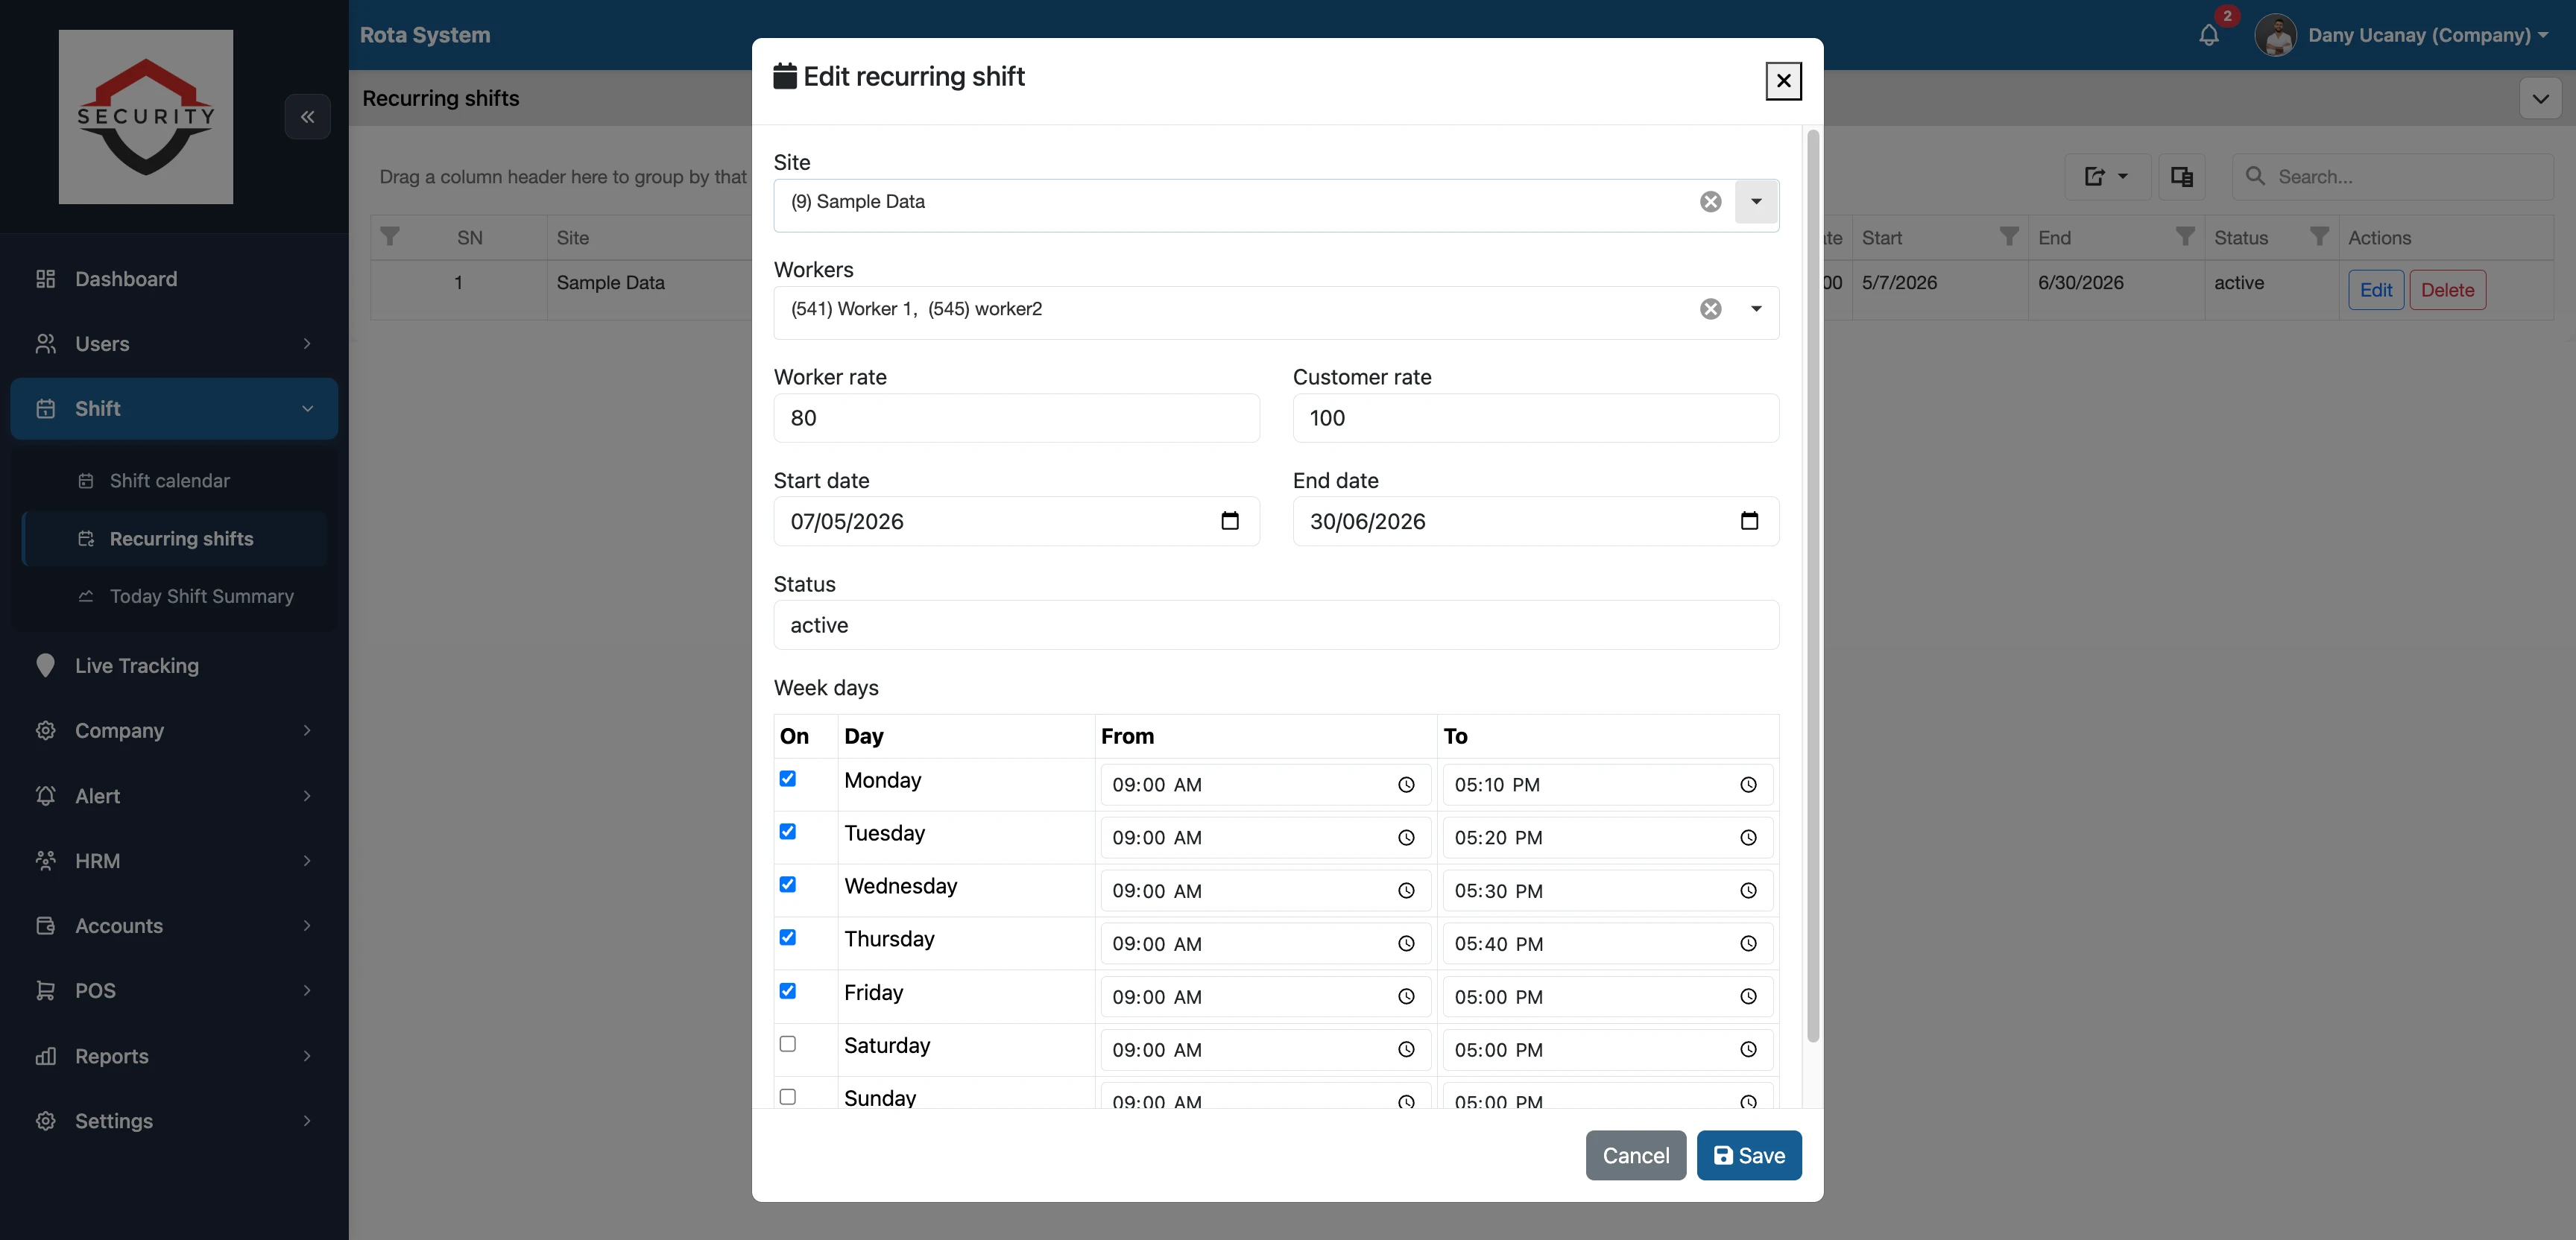
Task: Open Thursday To time clock picker
Action: [1748, 944]
